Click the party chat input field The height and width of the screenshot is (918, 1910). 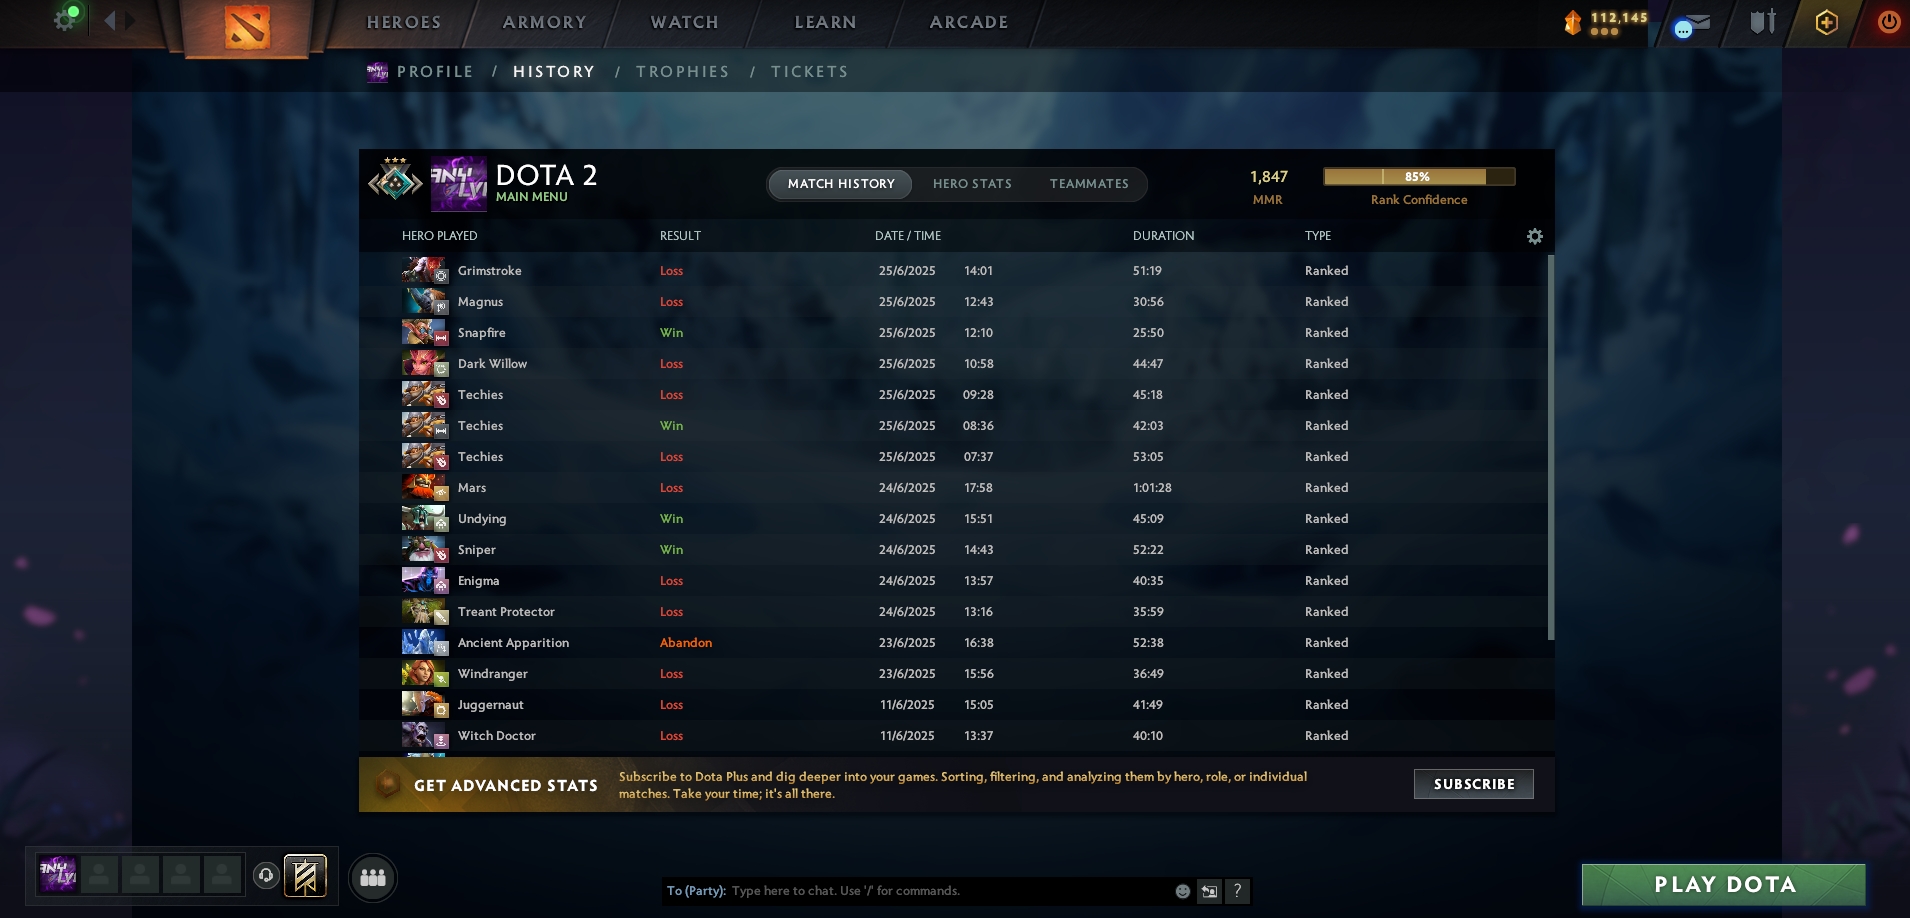pos(948,891)
